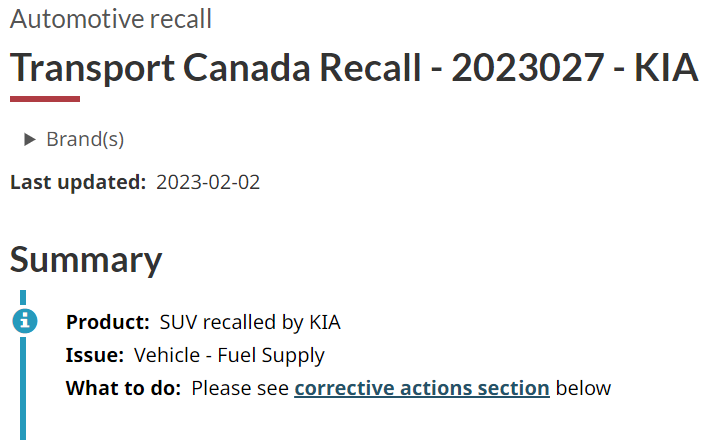This screenshot has width=716, height=447.
Task: Click the word below after the link
Action: tap(583, 389)
